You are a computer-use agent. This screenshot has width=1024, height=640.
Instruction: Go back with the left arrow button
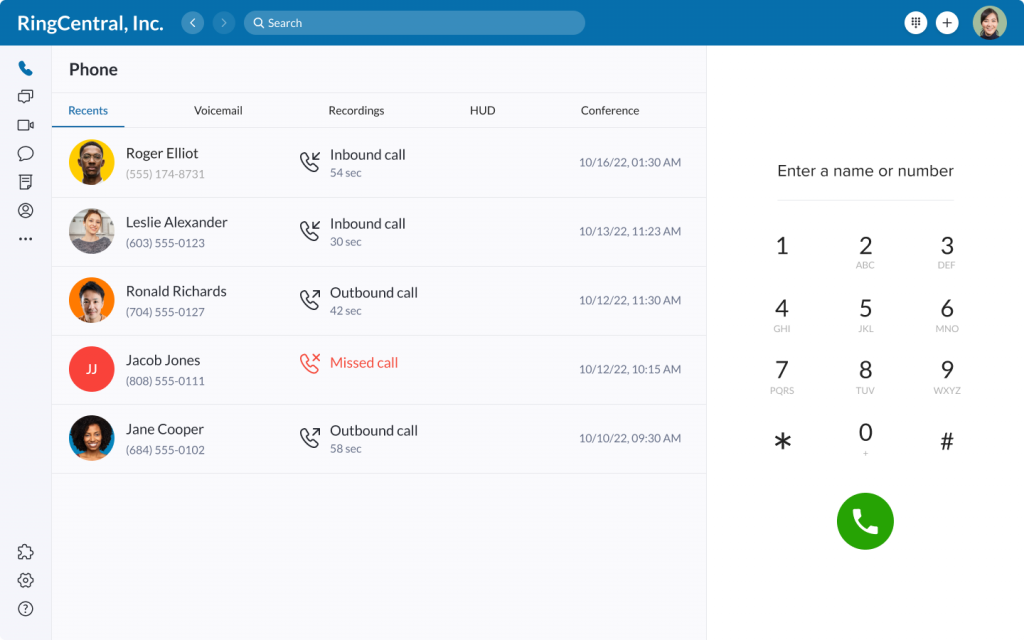[x=192, y=23]
